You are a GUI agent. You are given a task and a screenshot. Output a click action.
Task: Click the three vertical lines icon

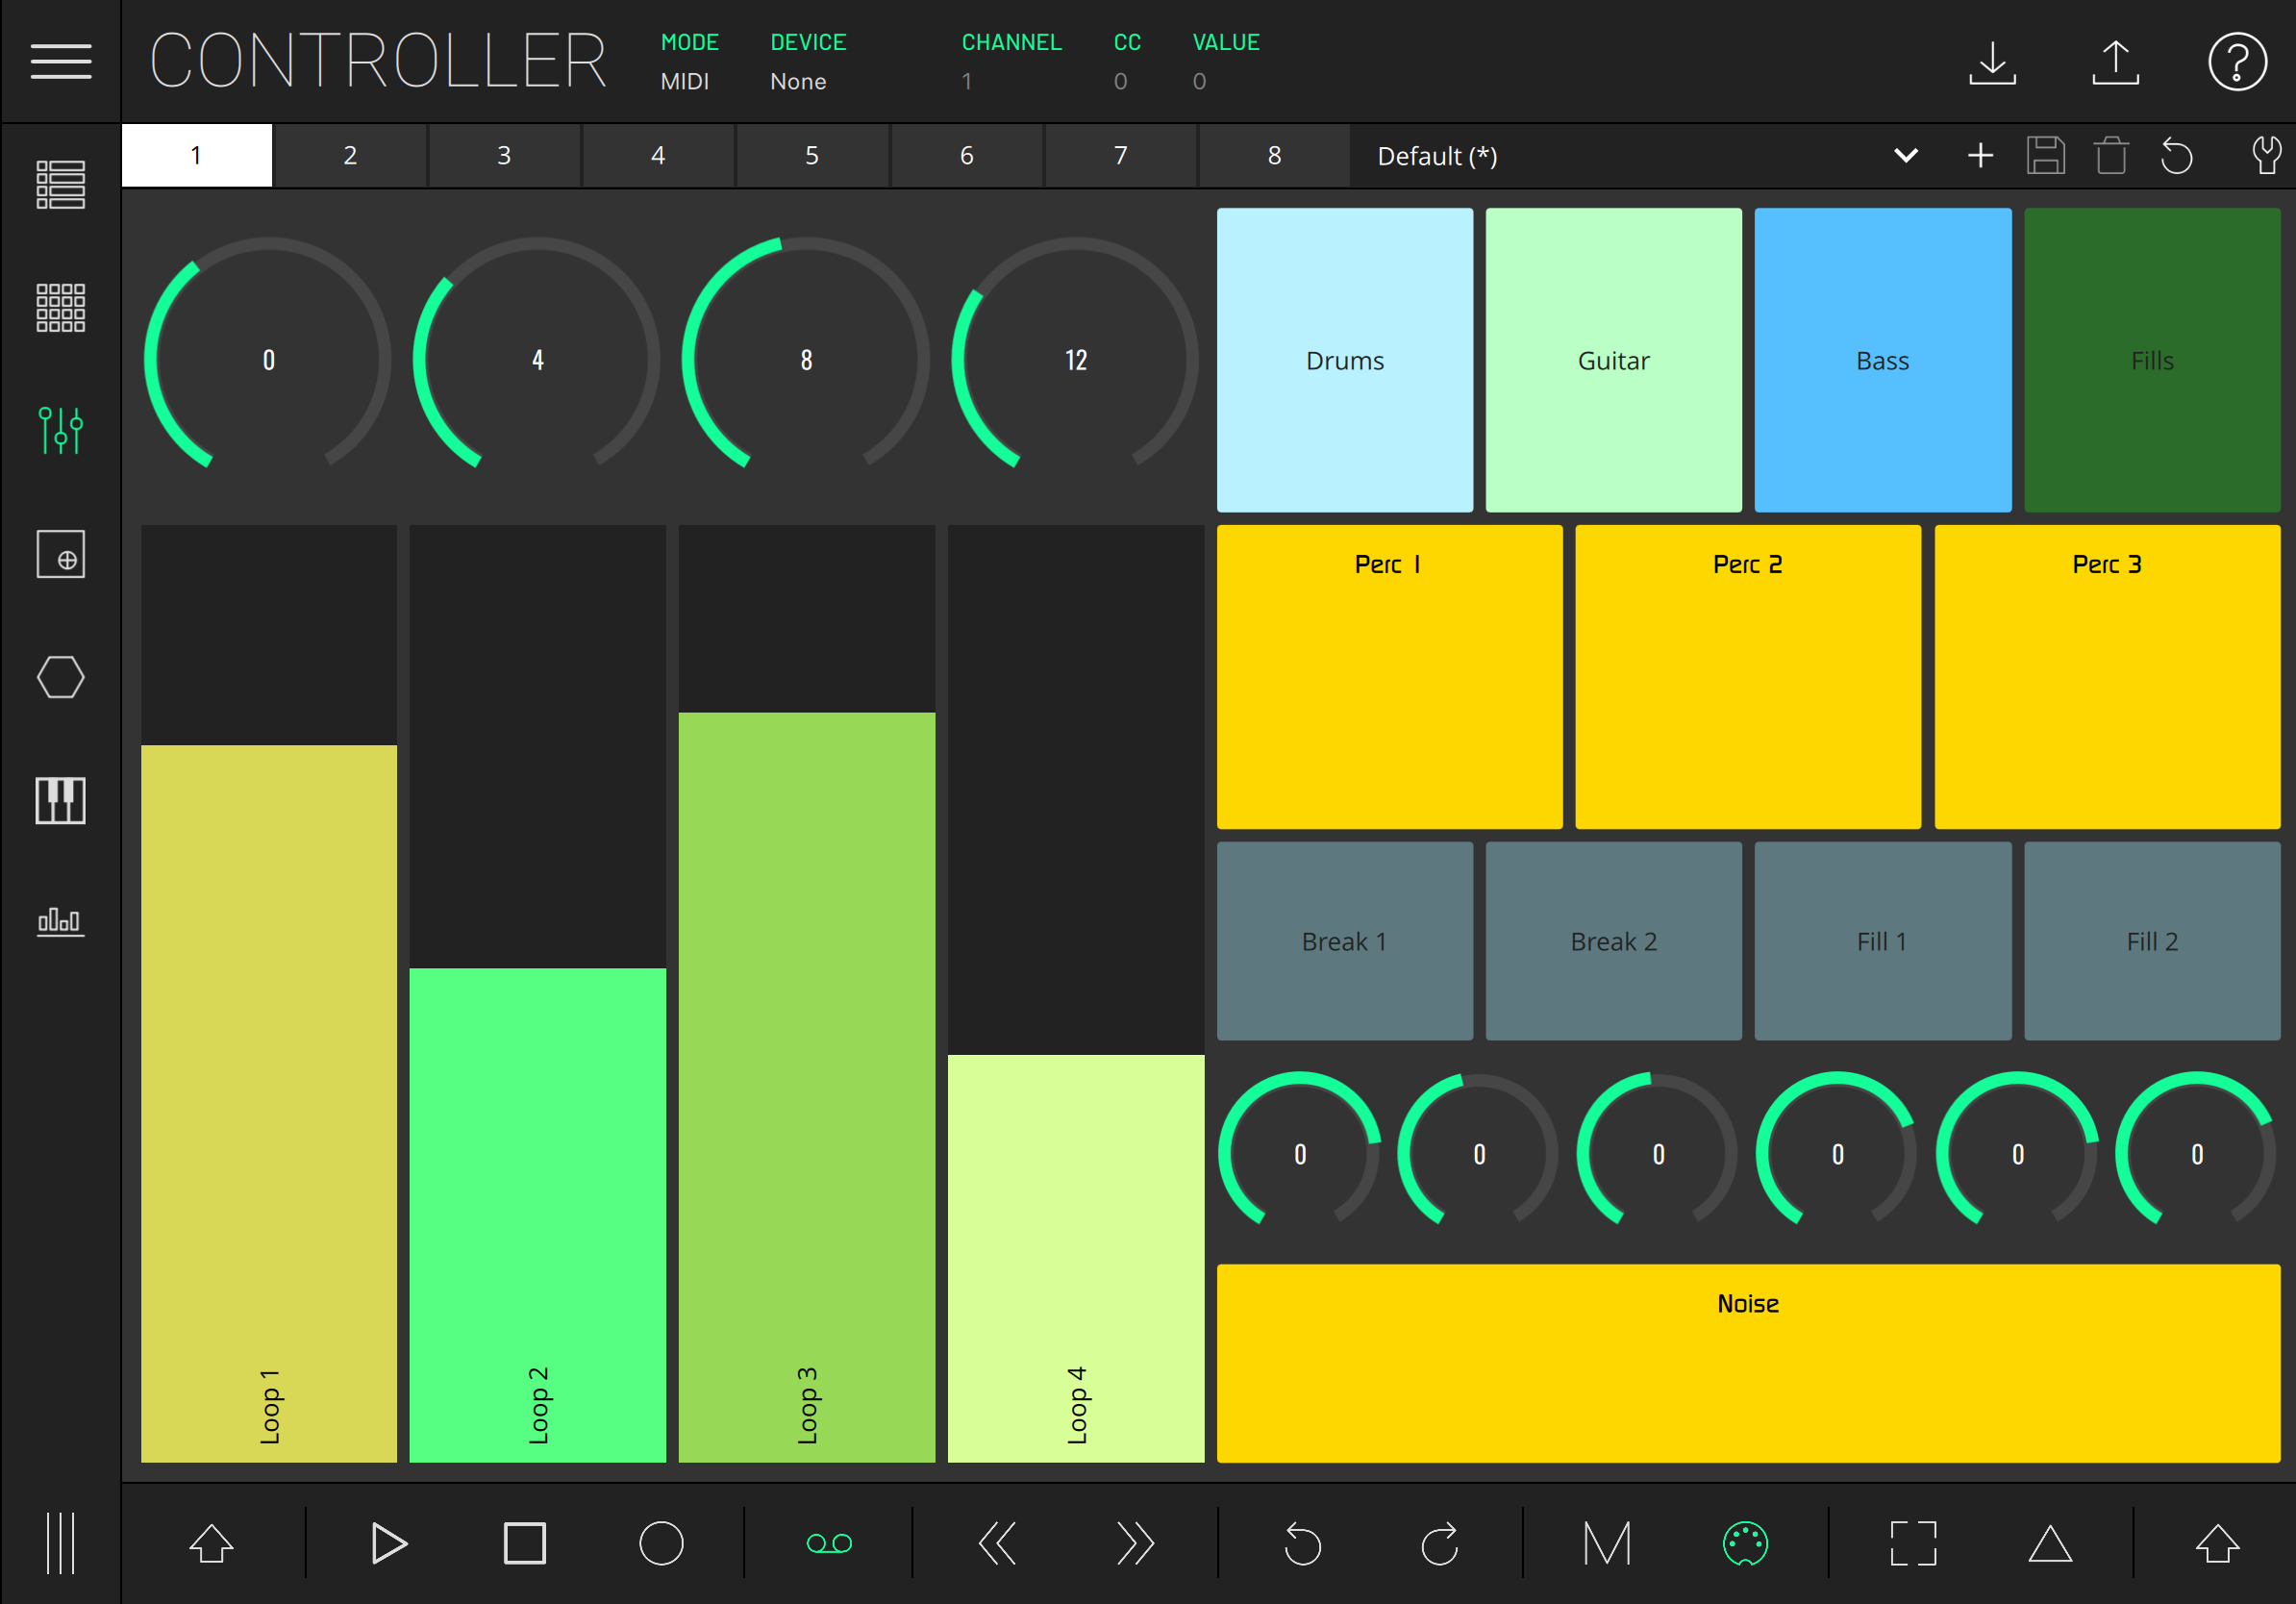click(x=60, y=1543)
